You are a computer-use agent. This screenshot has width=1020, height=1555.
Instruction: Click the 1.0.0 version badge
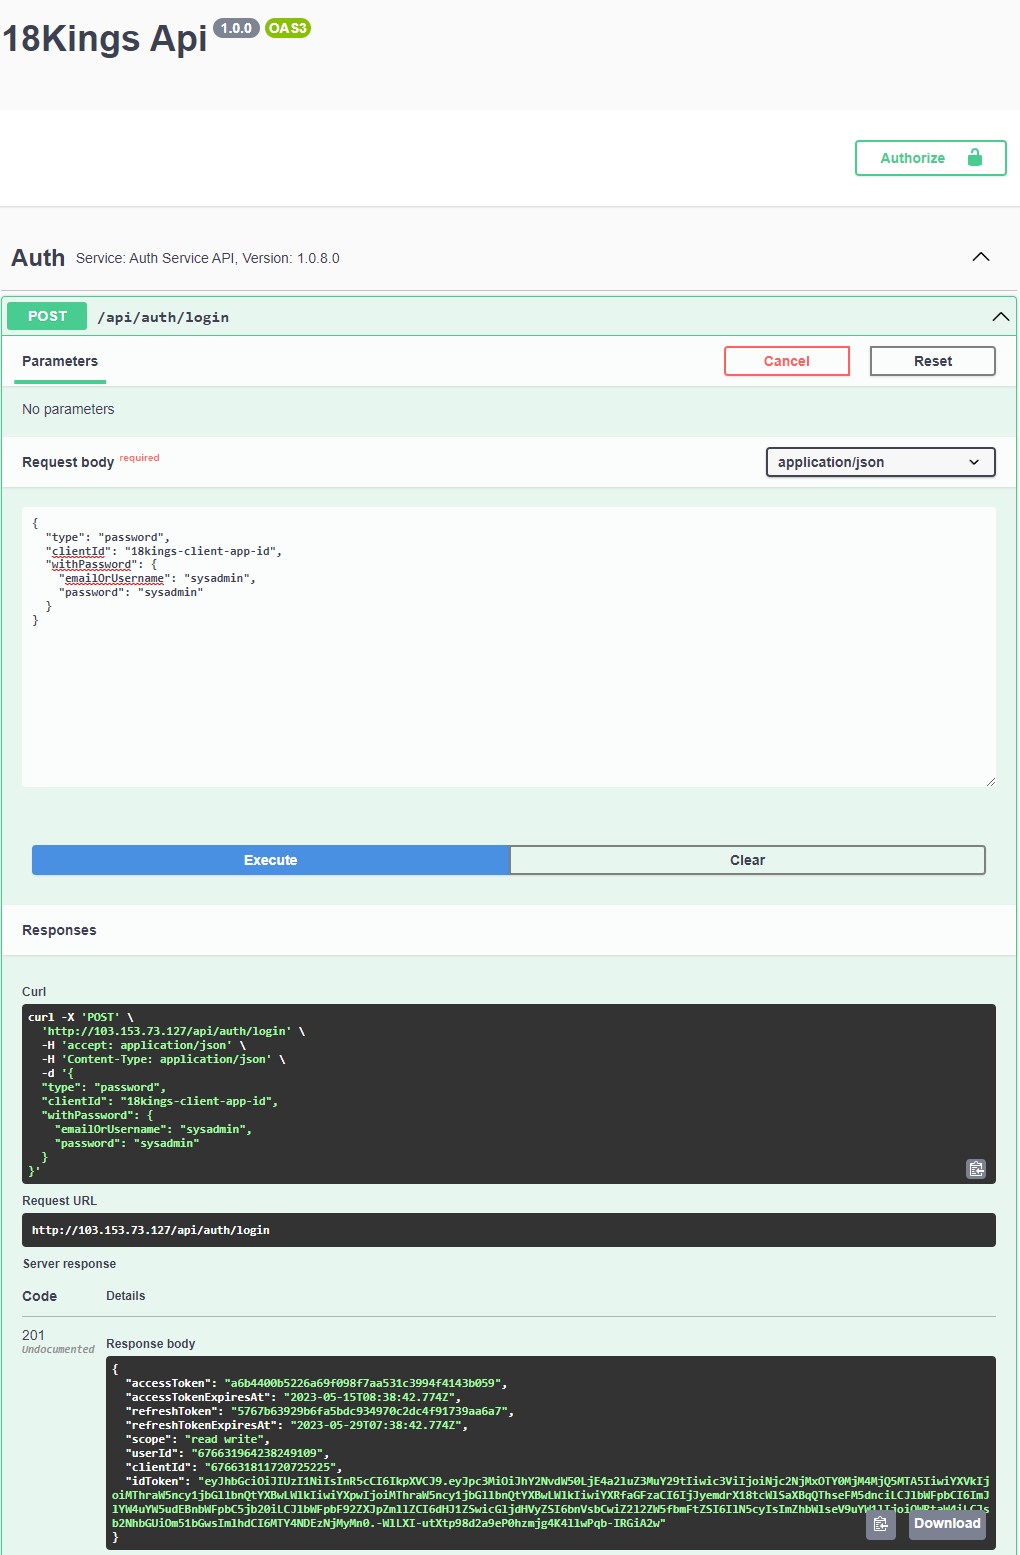point(234,29)
